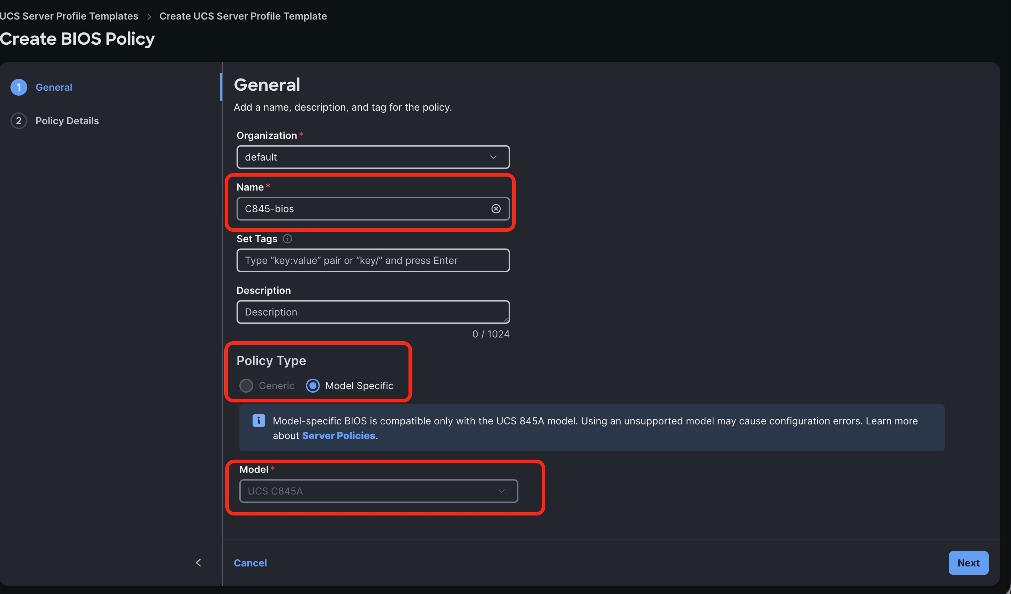The image size is (1011, 594).
Task: Click the blue info icon in the banner
Action: click(259, 421)
